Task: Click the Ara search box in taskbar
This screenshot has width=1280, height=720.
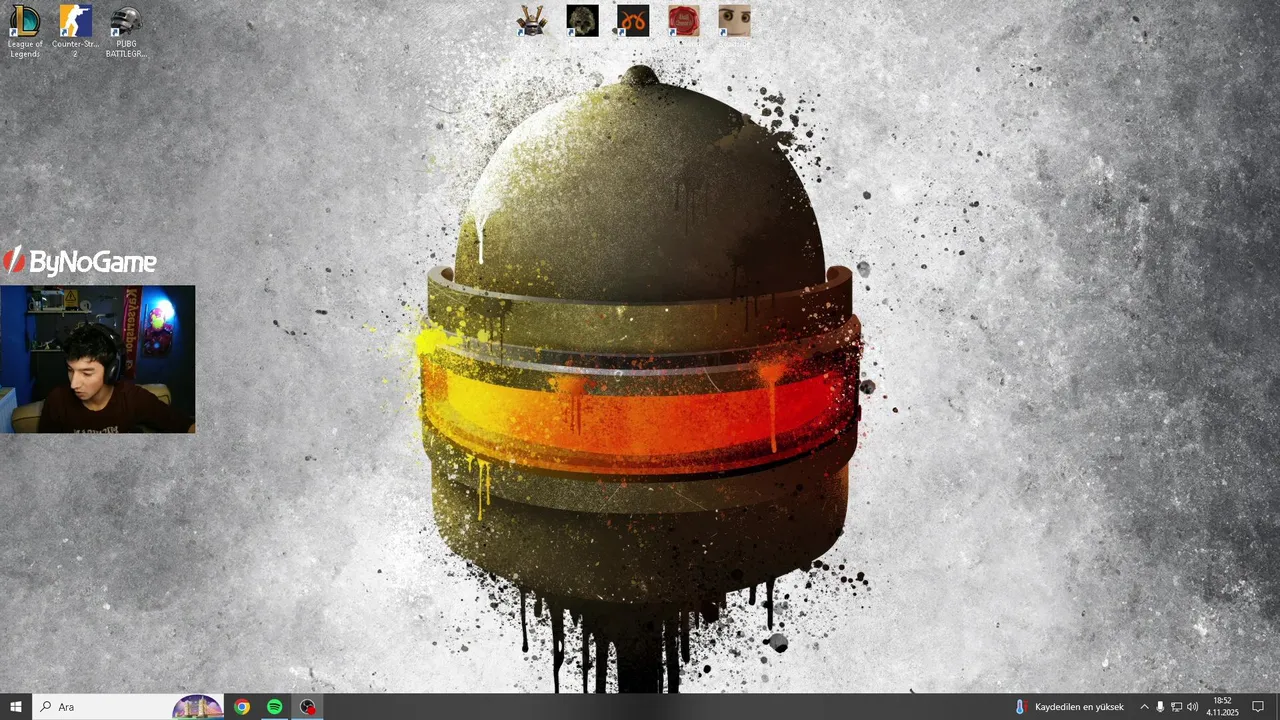Action: [x=129, y=707]
